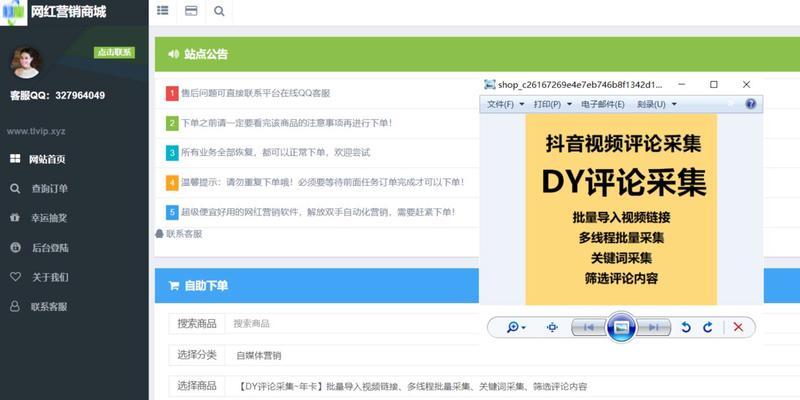This screenshot has height=400, width=800.
Task: Click announcement 2 about 注意事项
Action: coord(287,123)
